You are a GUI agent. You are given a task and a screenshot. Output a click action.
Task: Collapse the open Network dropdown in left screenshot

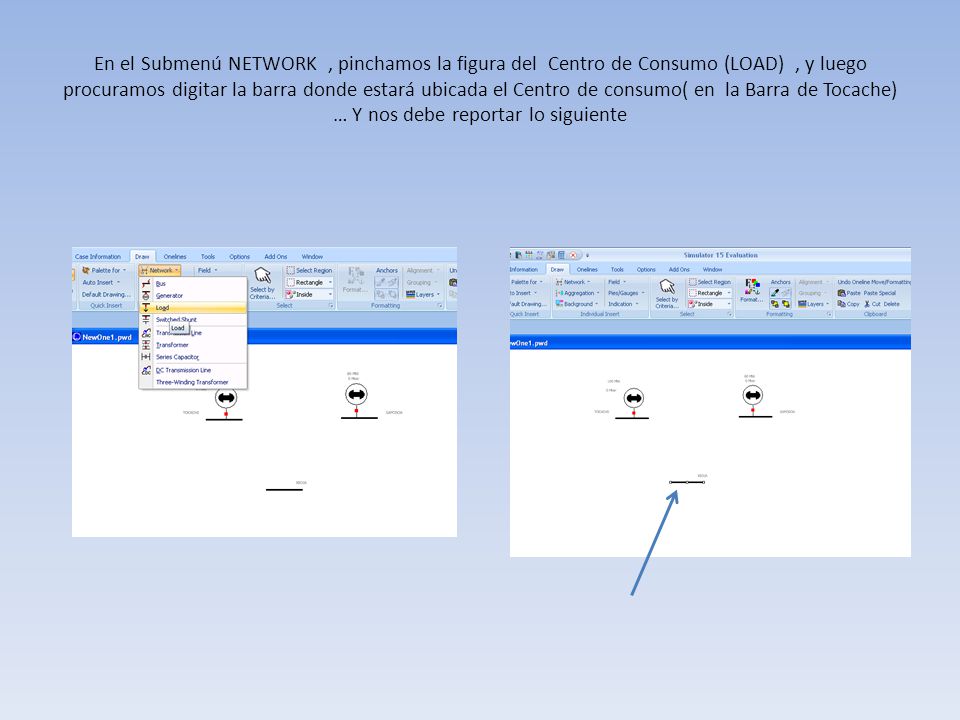click(160, 270)
